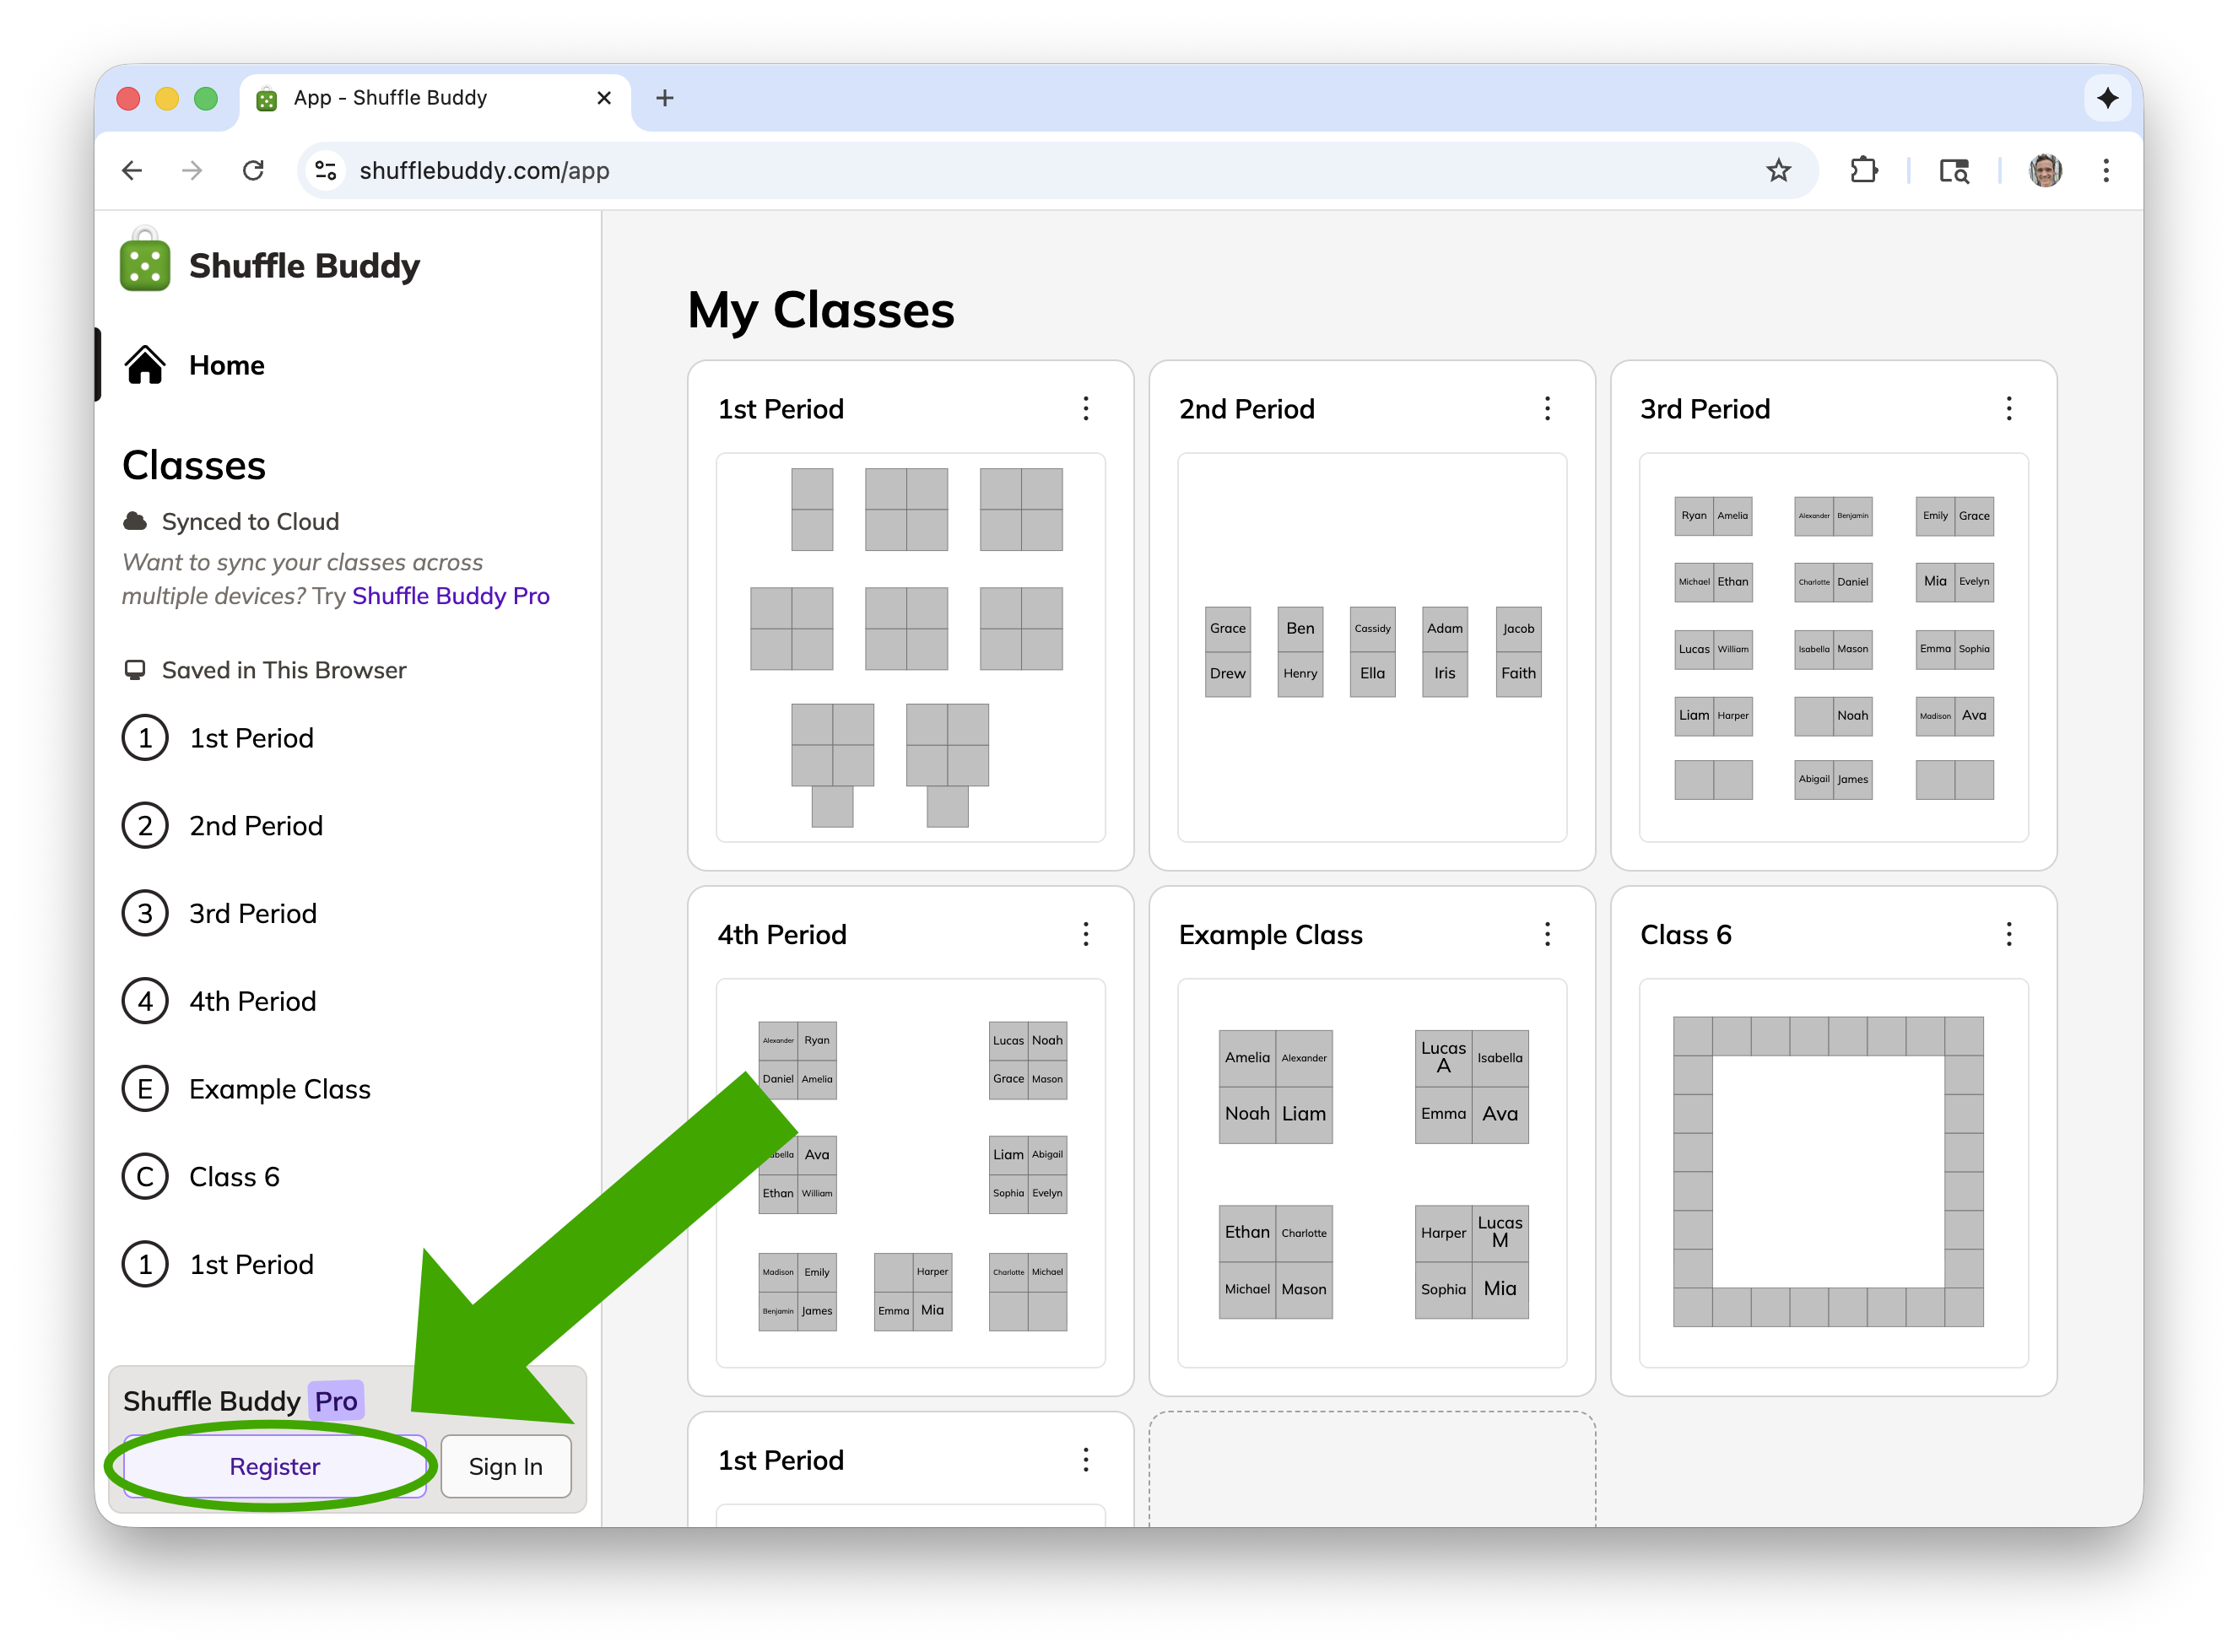Click the circled 2 icon for 2nd Period

tap(145, 826)
